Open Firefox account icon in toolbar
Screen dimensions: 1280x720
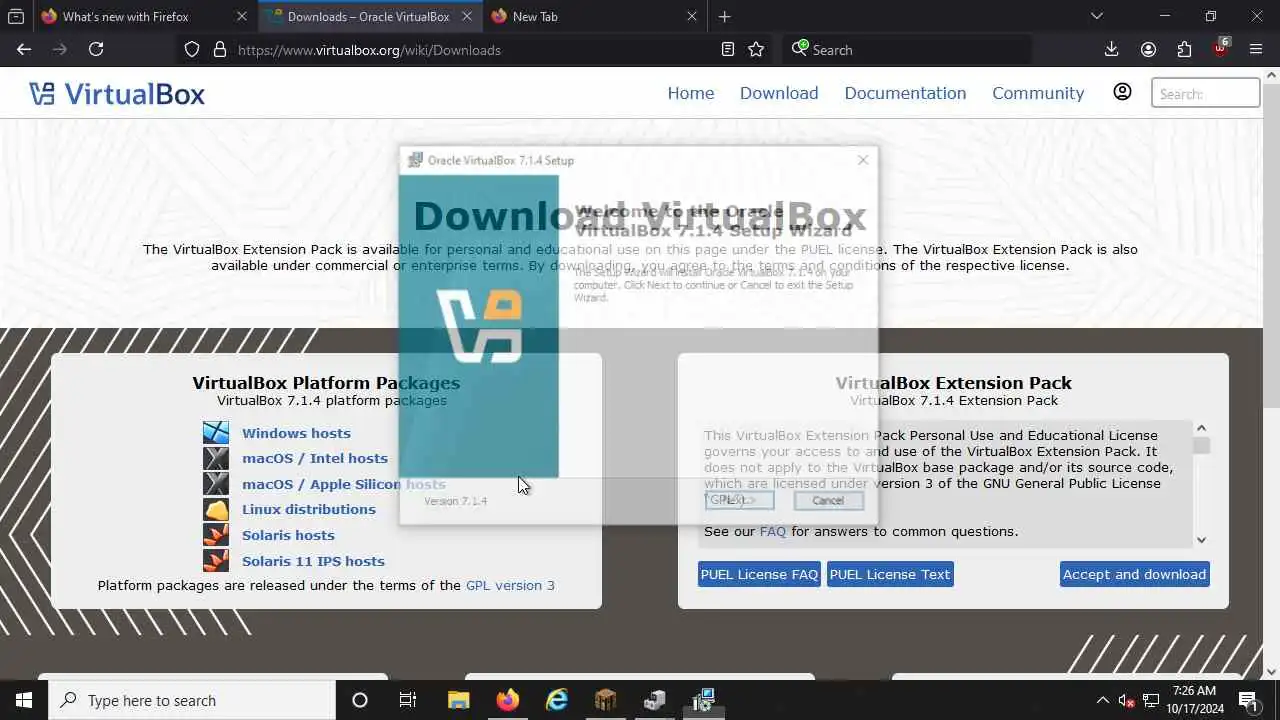pyautogui.click(x=1148, y=49)
